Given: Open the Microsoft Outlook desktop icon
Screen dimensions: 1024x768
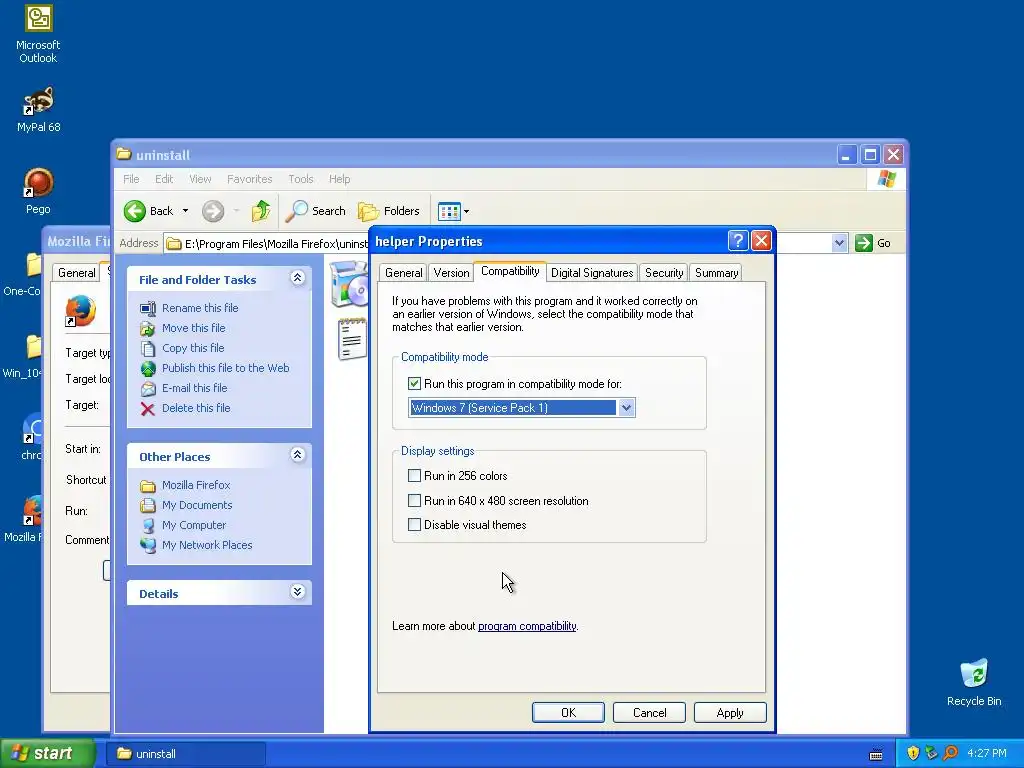Looking at the screenshot, I should click(38, 34).
